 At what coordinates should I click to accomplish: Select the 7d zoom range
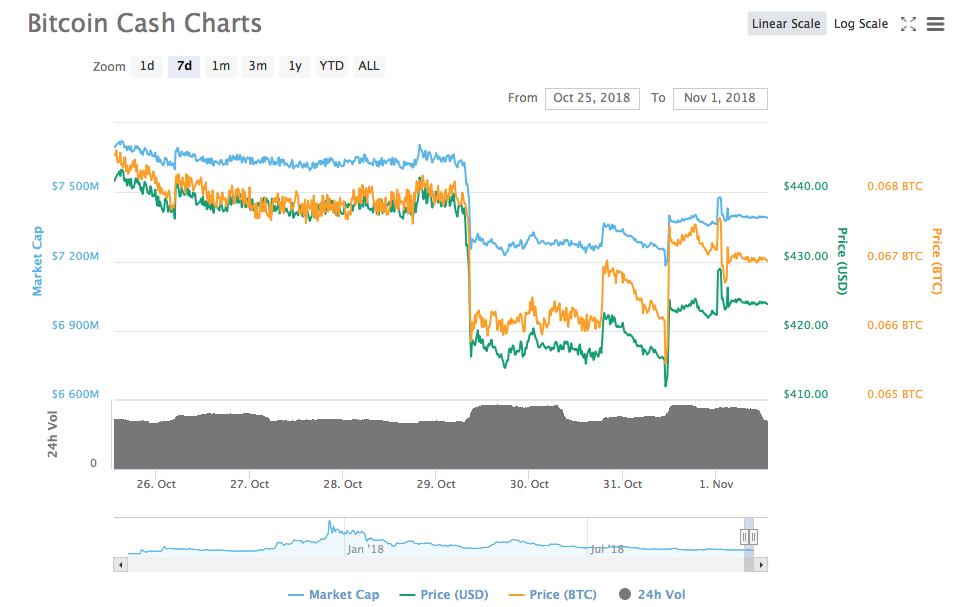coord(184,67)
